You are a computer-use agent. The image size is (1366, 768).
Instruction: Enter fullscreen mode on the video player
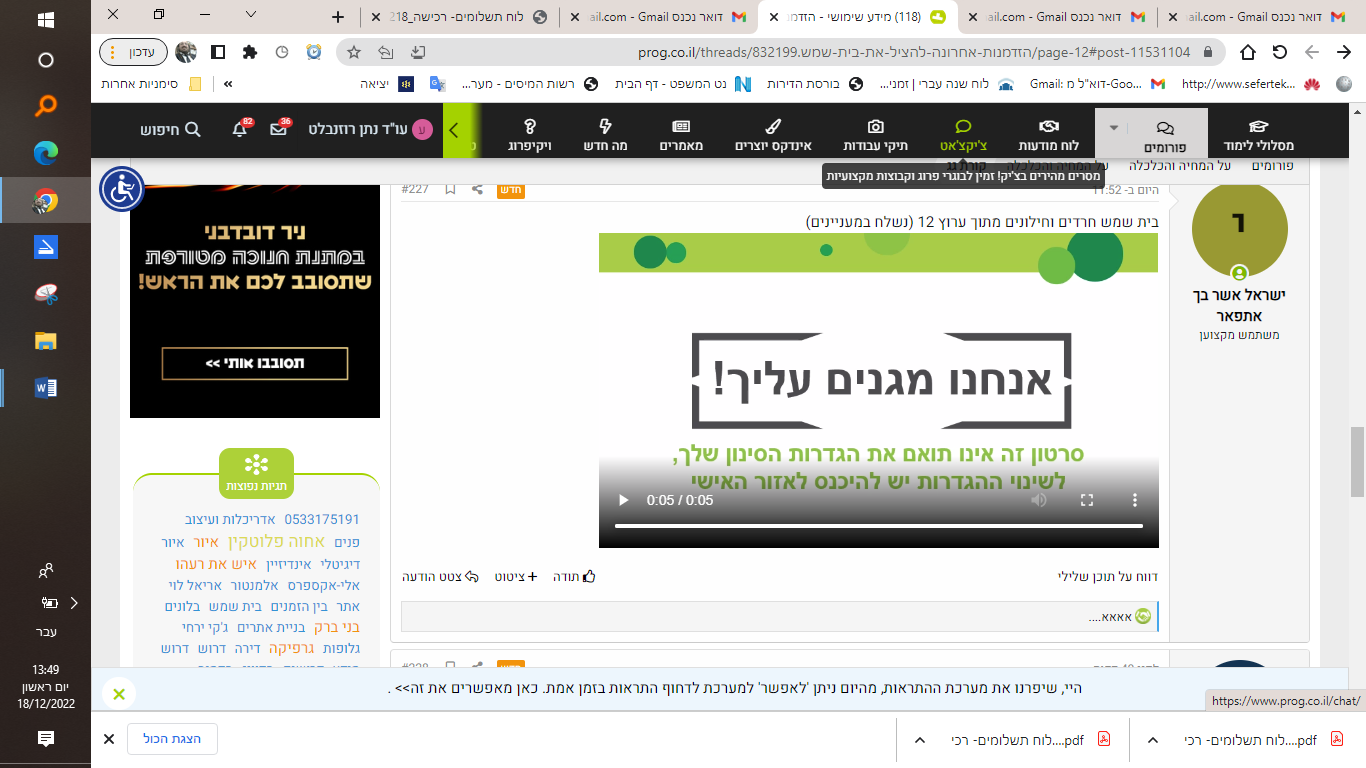coord(1087,500)
